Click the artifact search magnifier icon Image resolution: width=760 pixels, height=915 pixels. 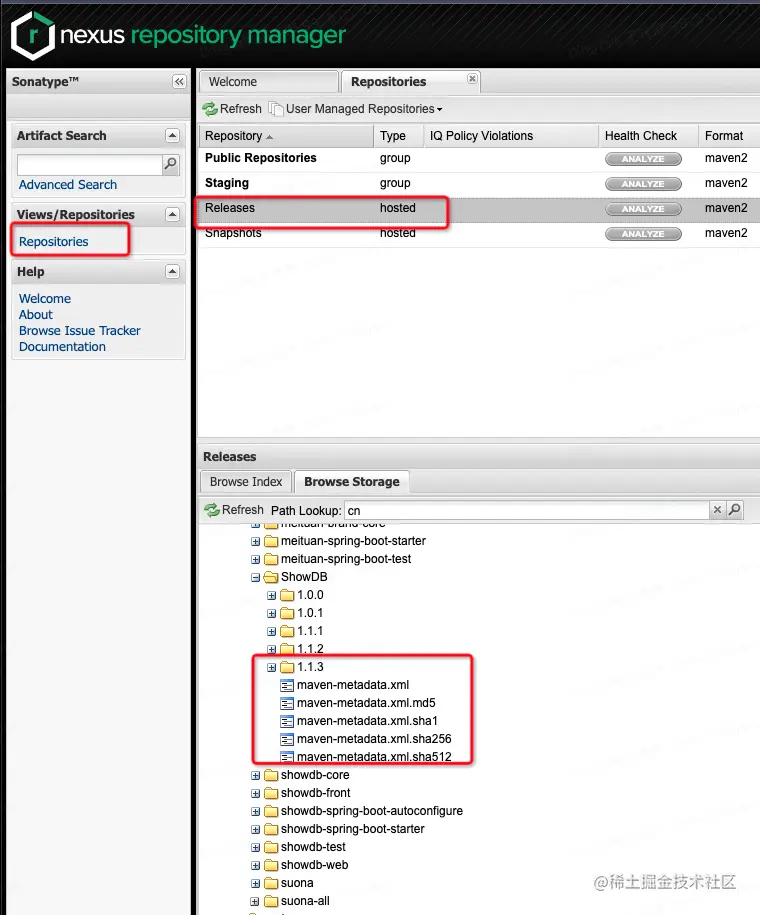(170, 165)
